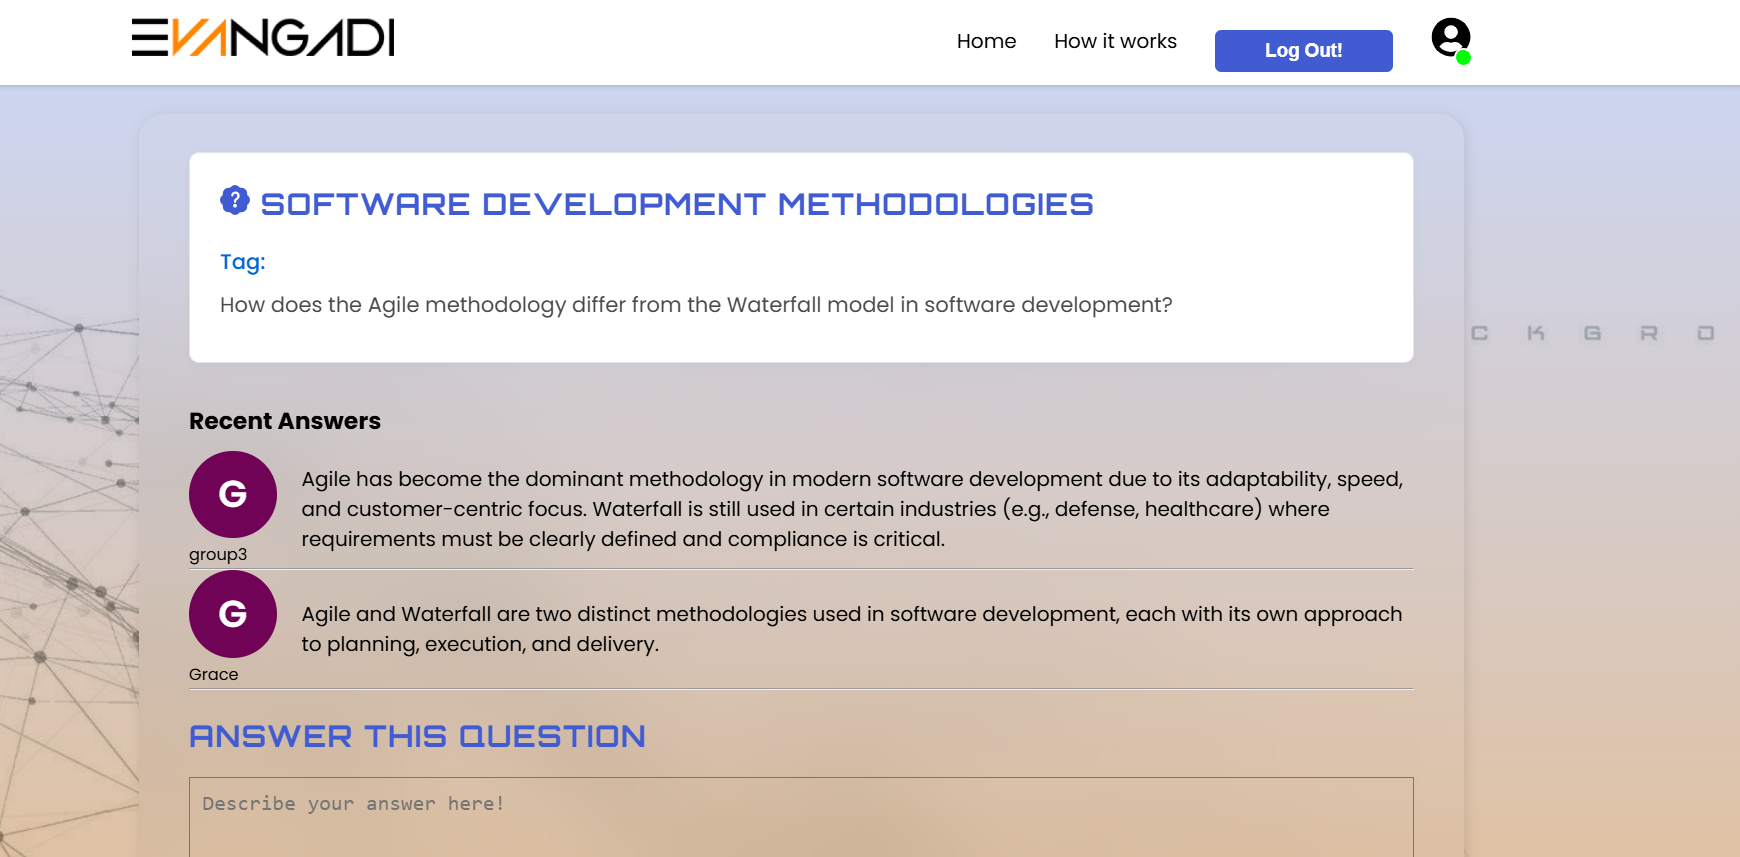
Task: Select group3's answer about Agile dominance
Action: (x=851, y=509)
